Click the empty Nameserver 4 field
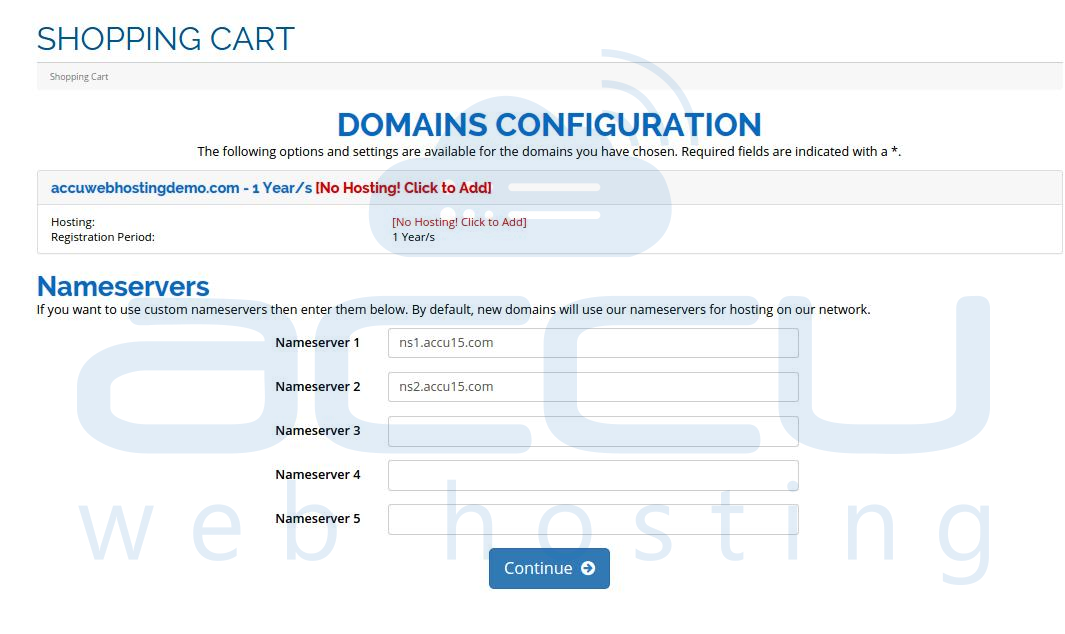The width and height of the screenshot is (1065, 634). coord(593,475)
